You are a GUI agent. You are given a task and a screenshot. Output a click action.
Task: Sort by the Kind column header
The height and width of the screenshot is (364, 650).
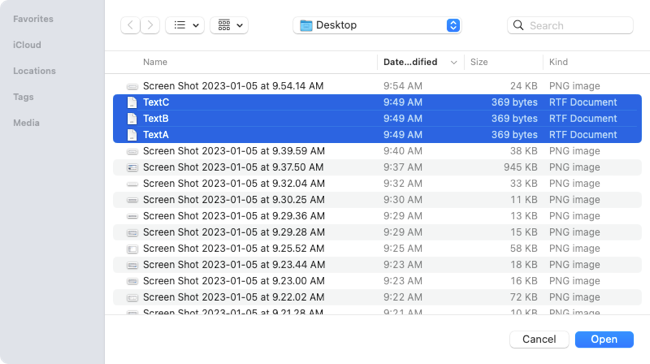pos(558,62)
